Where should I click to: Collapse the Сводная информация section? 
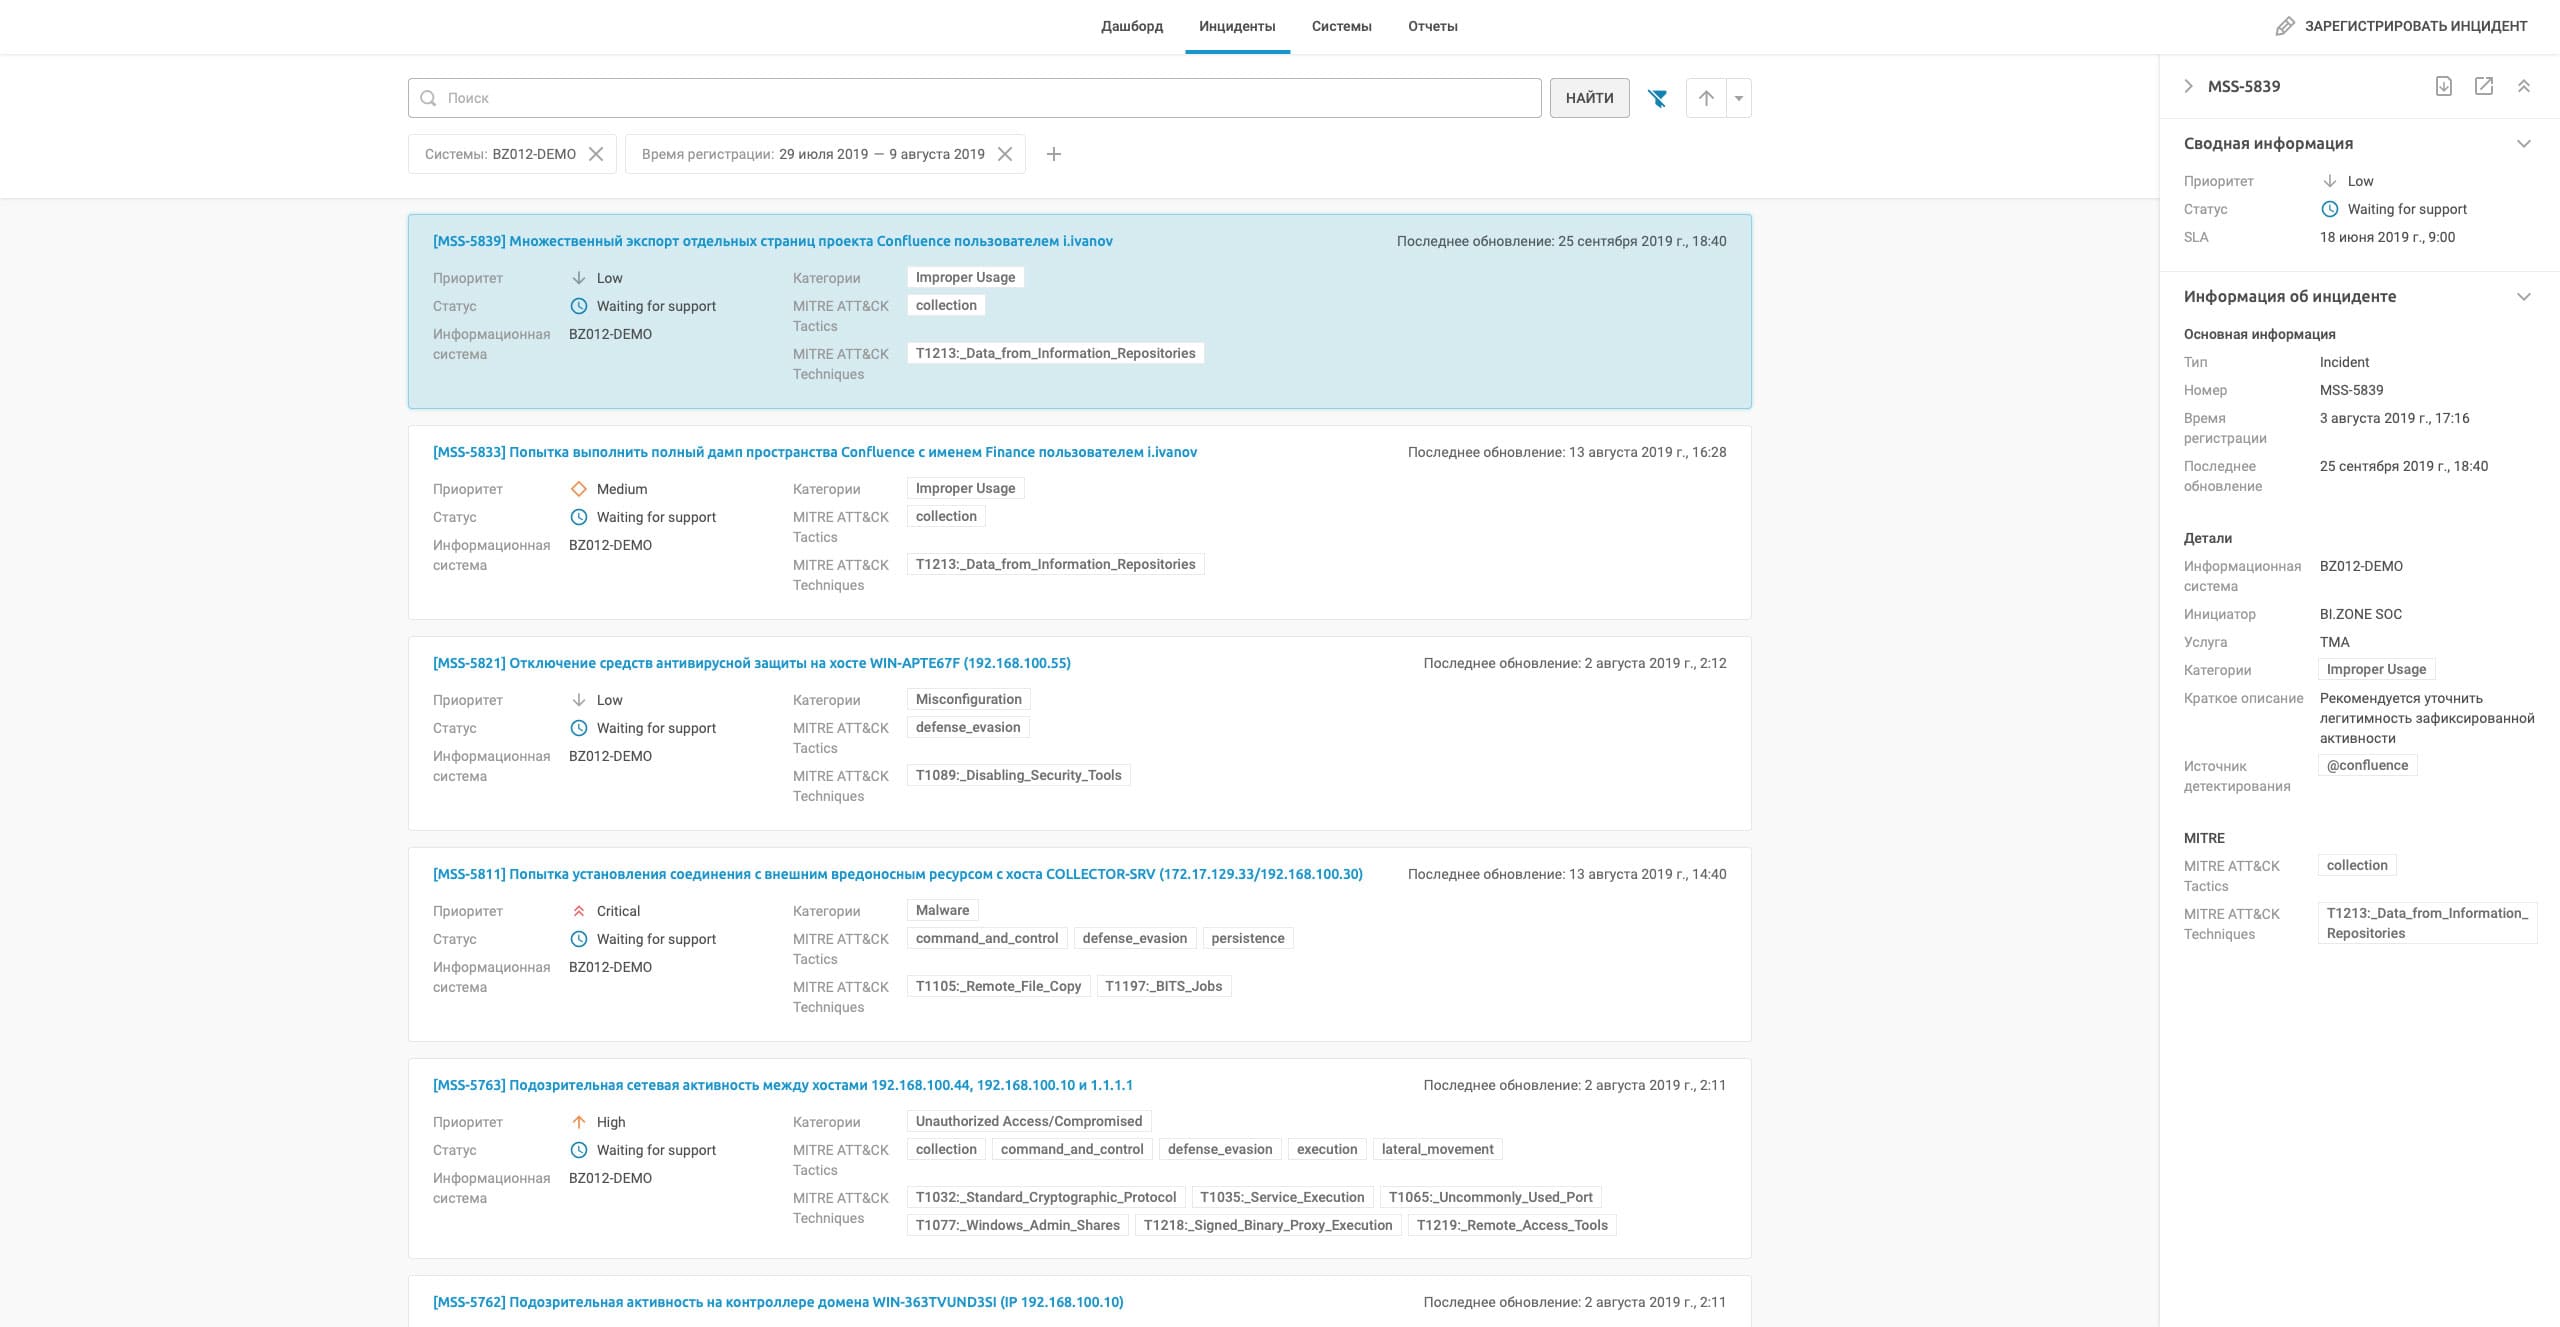tap(2523, 143)
